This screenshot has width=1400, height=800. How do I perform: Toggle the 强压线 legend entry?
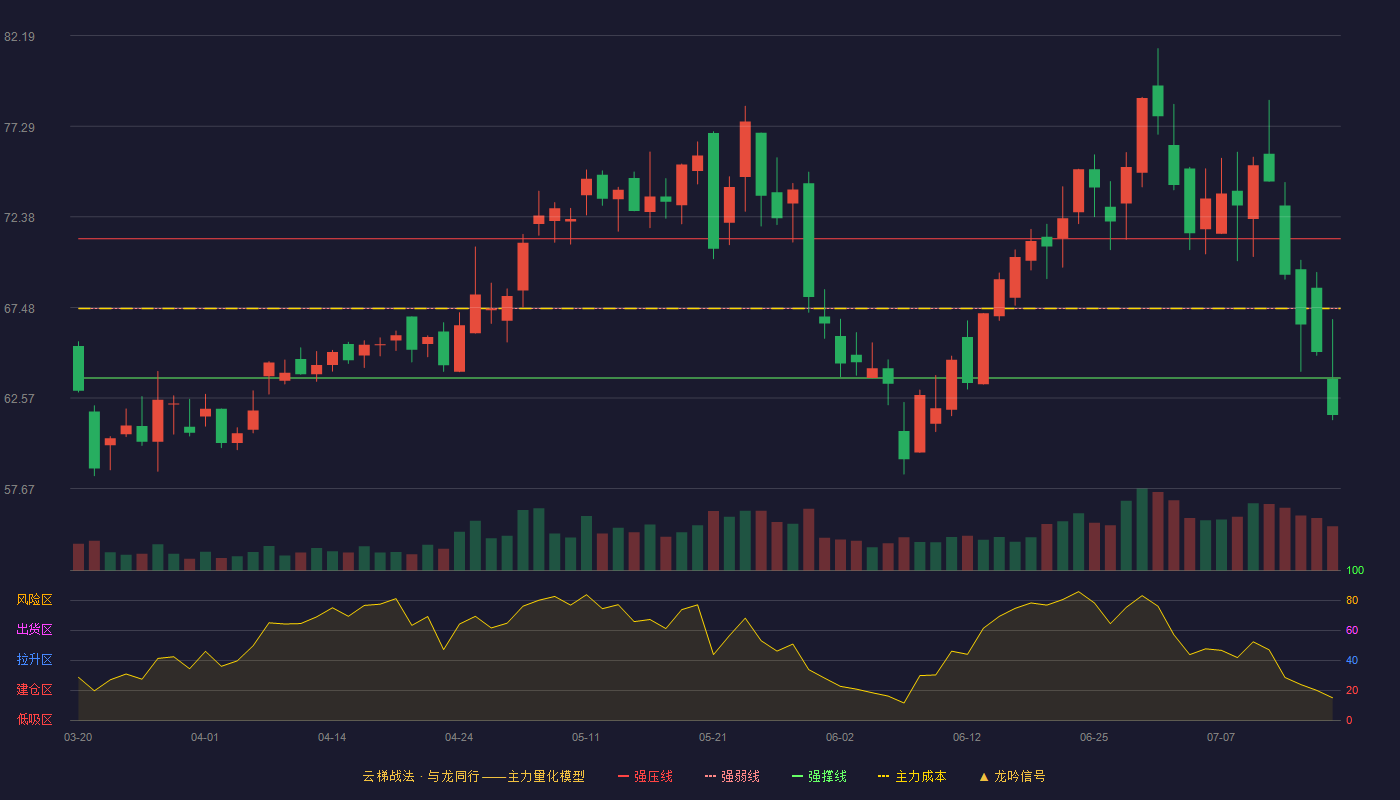click(x=645, y=776)
